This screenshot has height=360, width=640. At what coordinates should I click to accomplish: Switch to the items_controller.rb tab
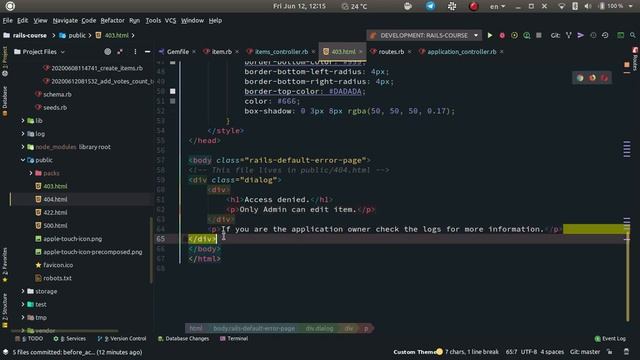point(281,52)
